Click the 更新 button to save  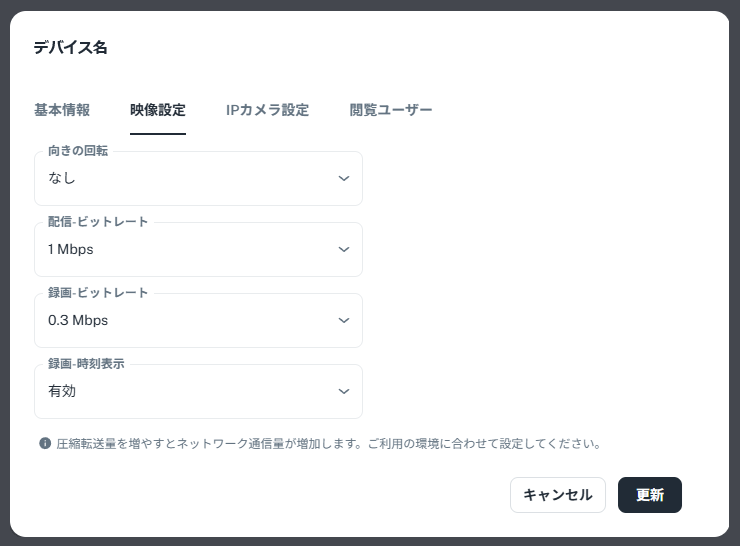tap(650, 495)
